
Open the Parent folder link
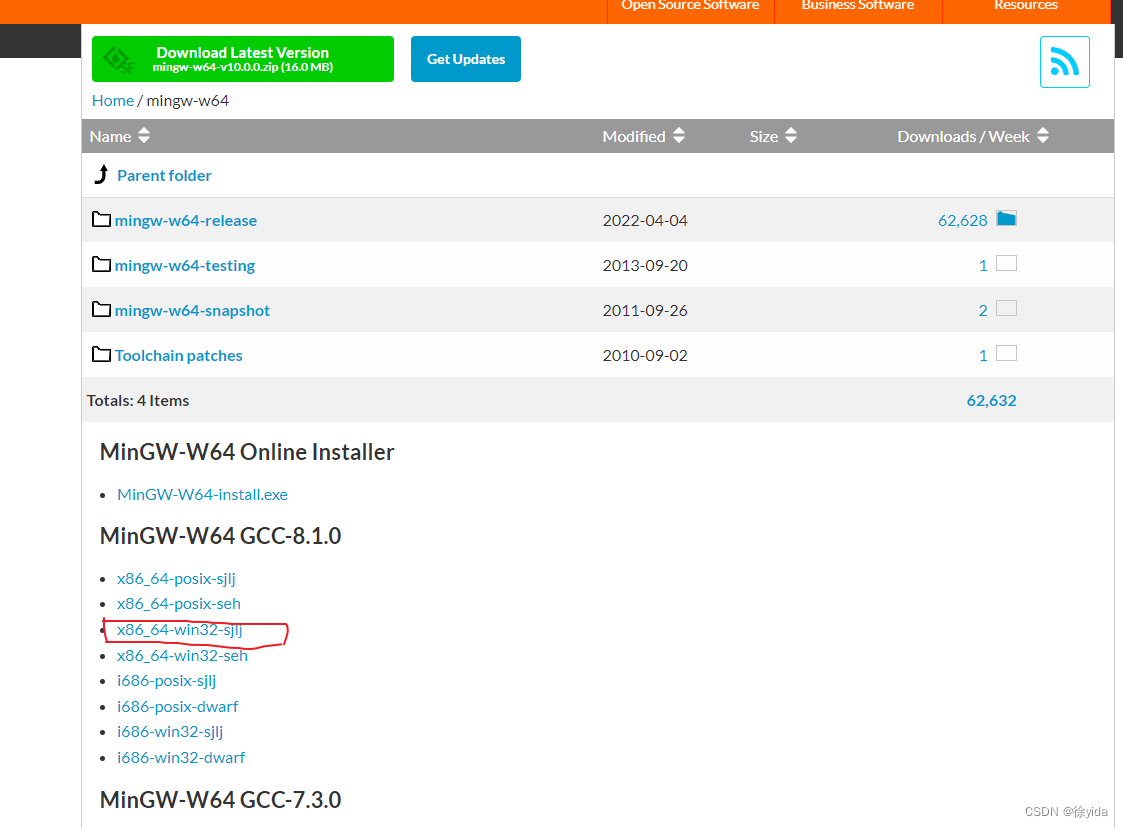pyautogui.click(x=164, y=175)
